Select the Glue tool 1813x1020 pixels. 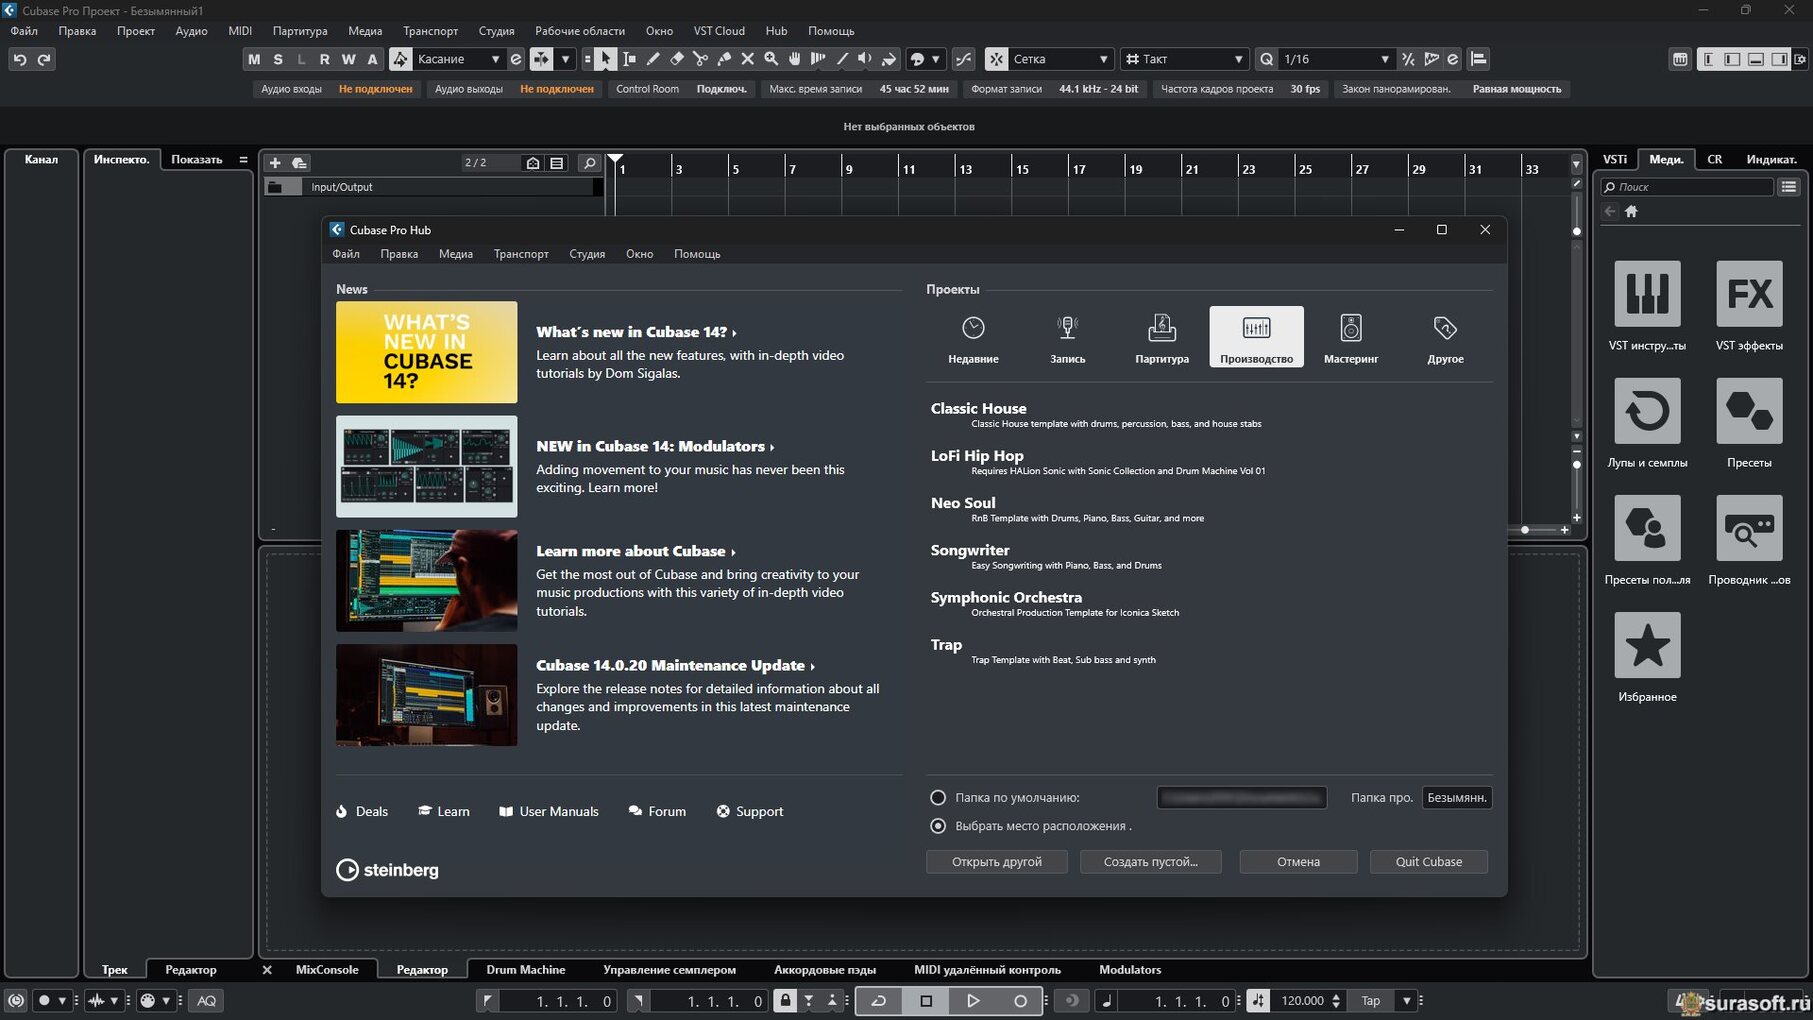724,59
